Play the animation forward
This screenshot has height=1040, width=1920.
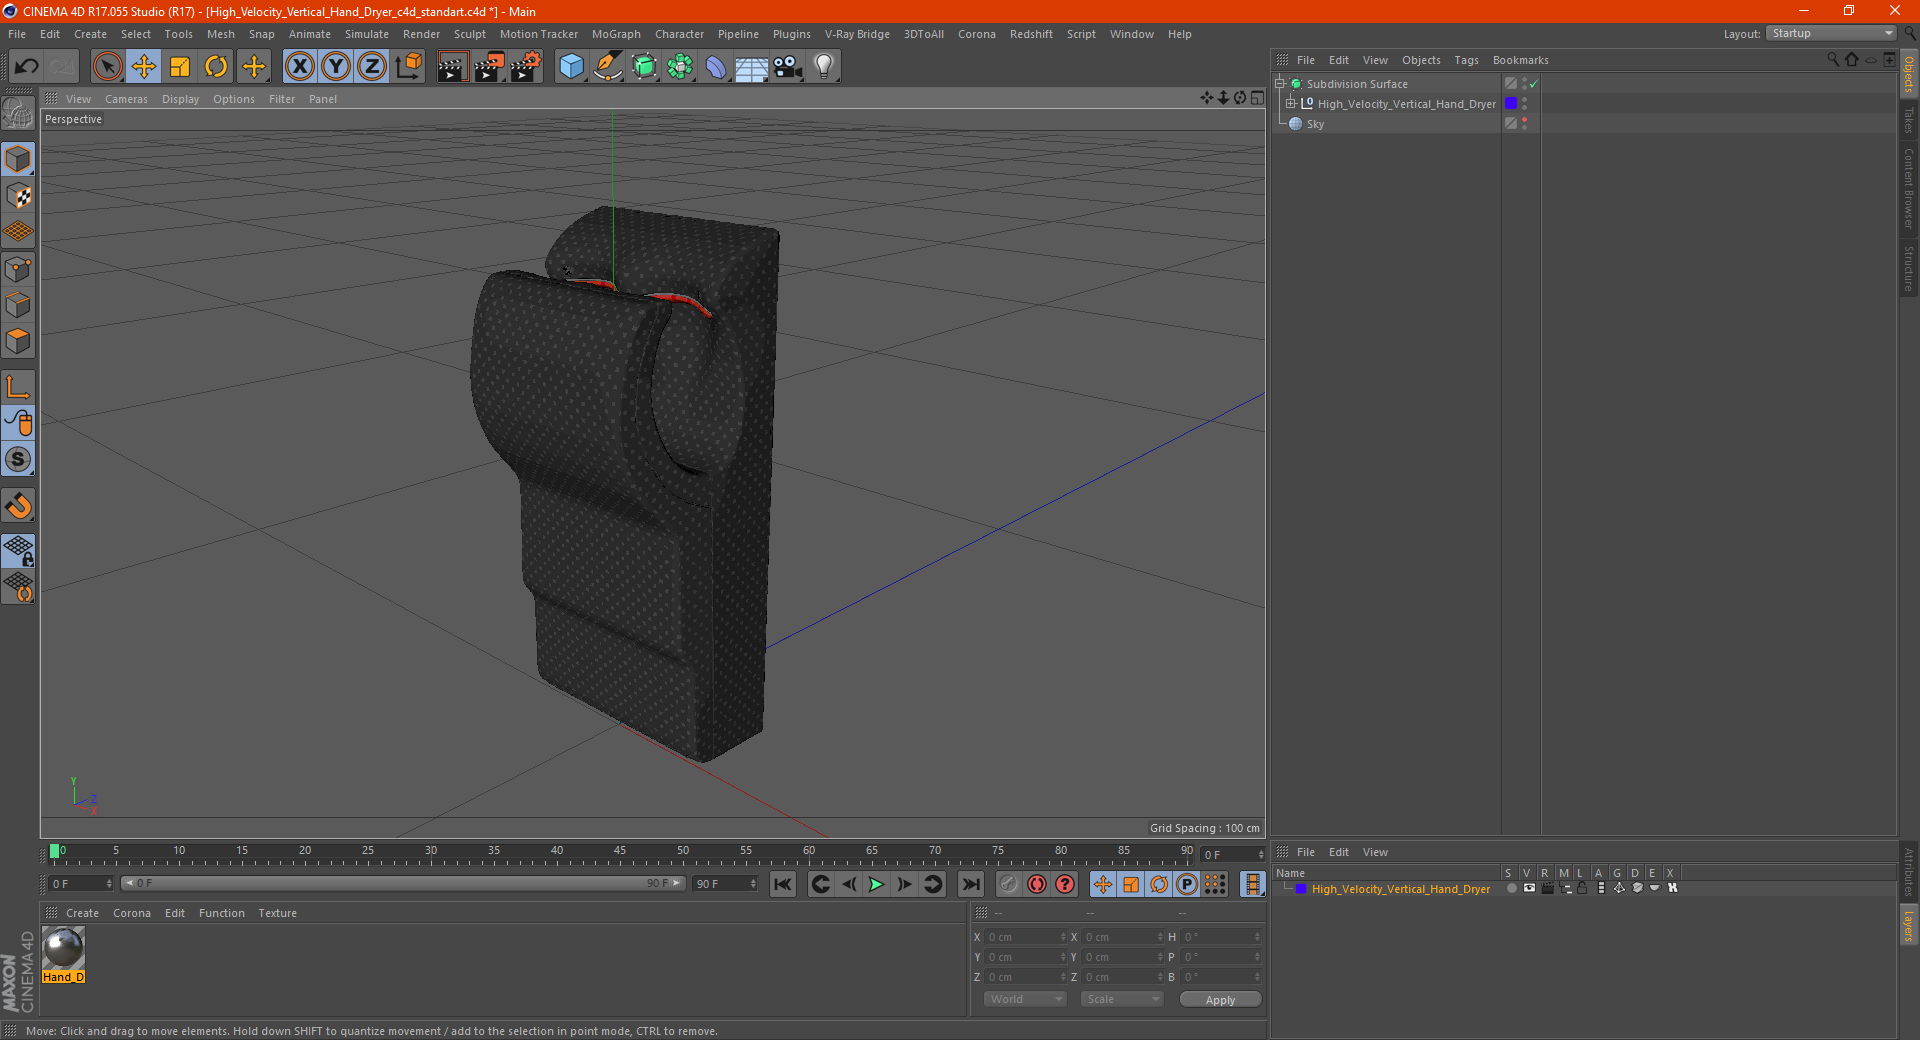coord(876,884)
